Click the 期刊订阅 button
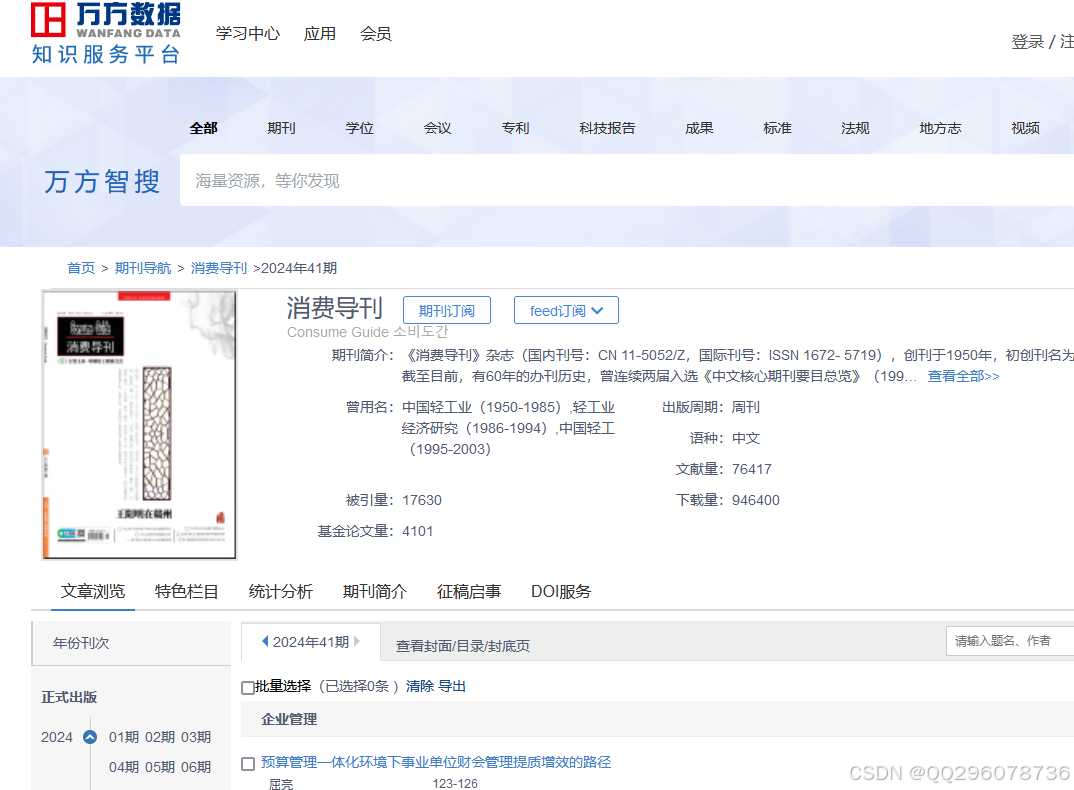Image resolution: width=1074 pixels, height=790 pixels. [447, 310]
